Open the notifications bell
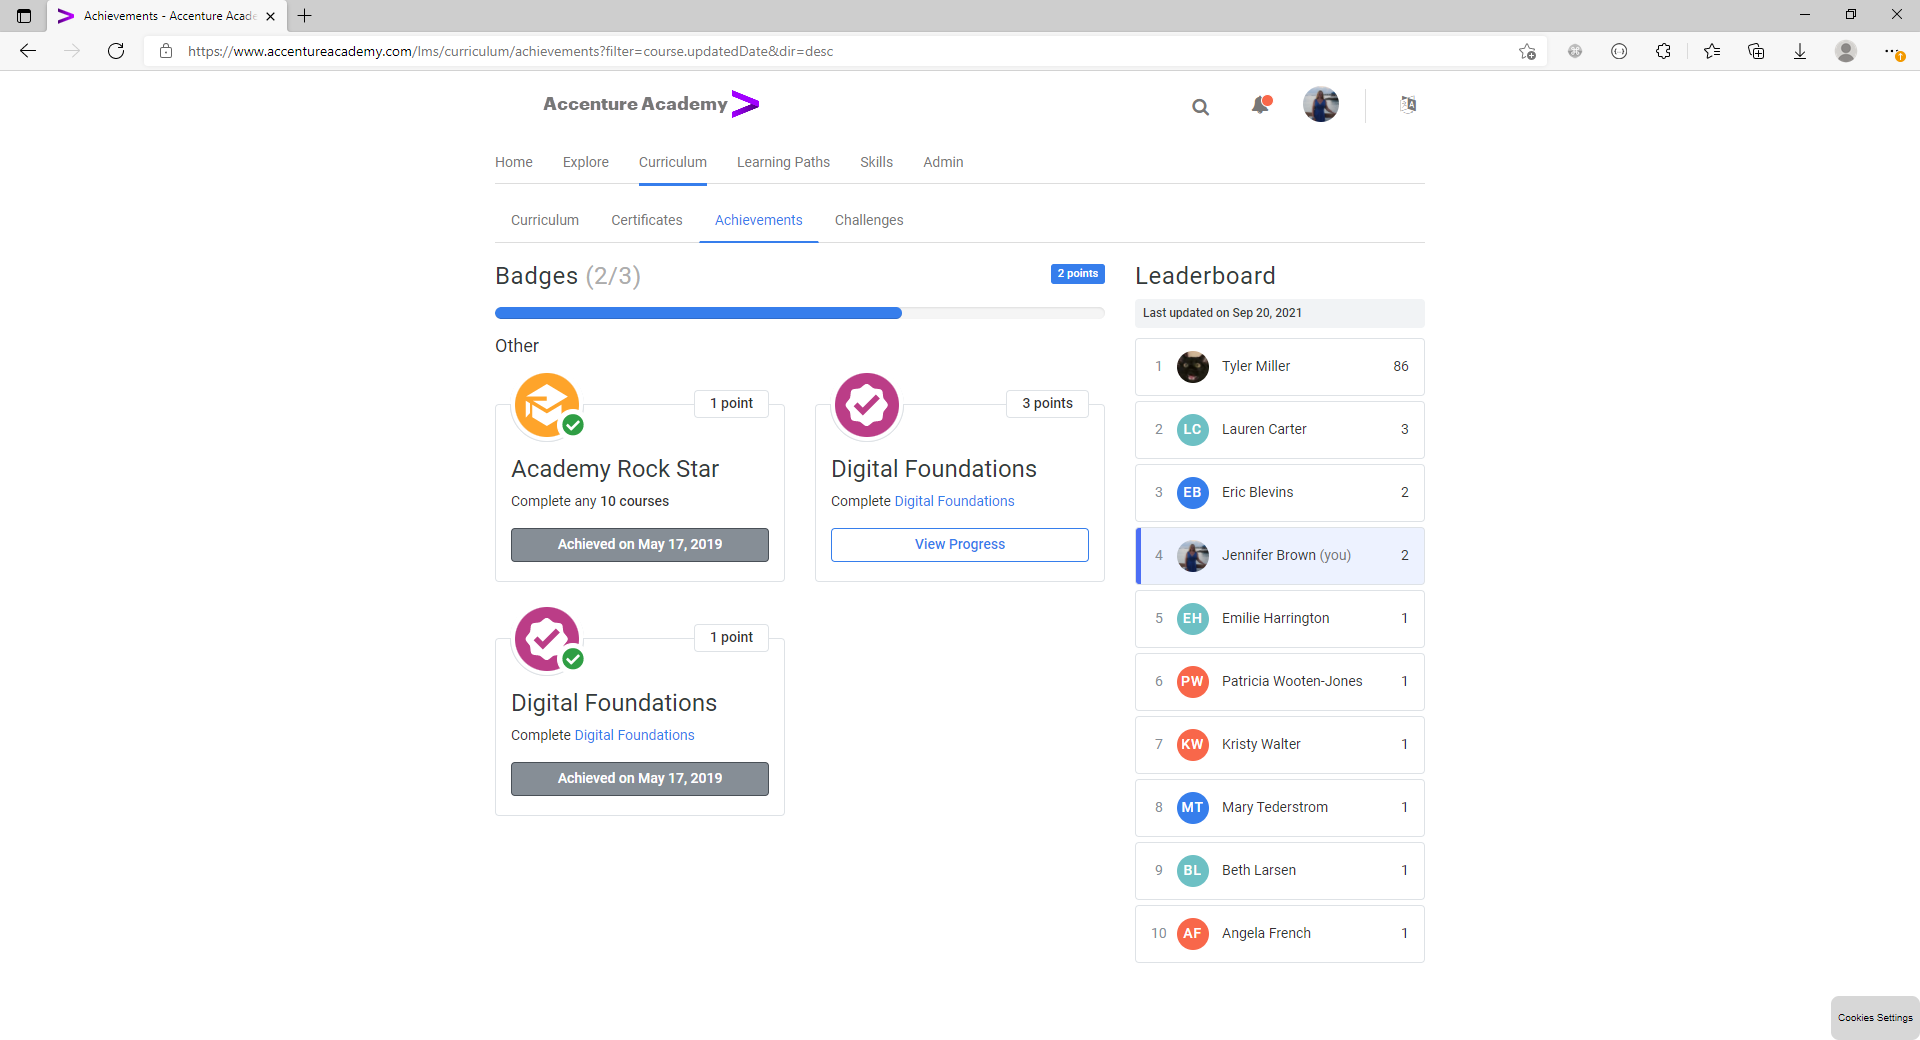 click(x=1260, y=104)
